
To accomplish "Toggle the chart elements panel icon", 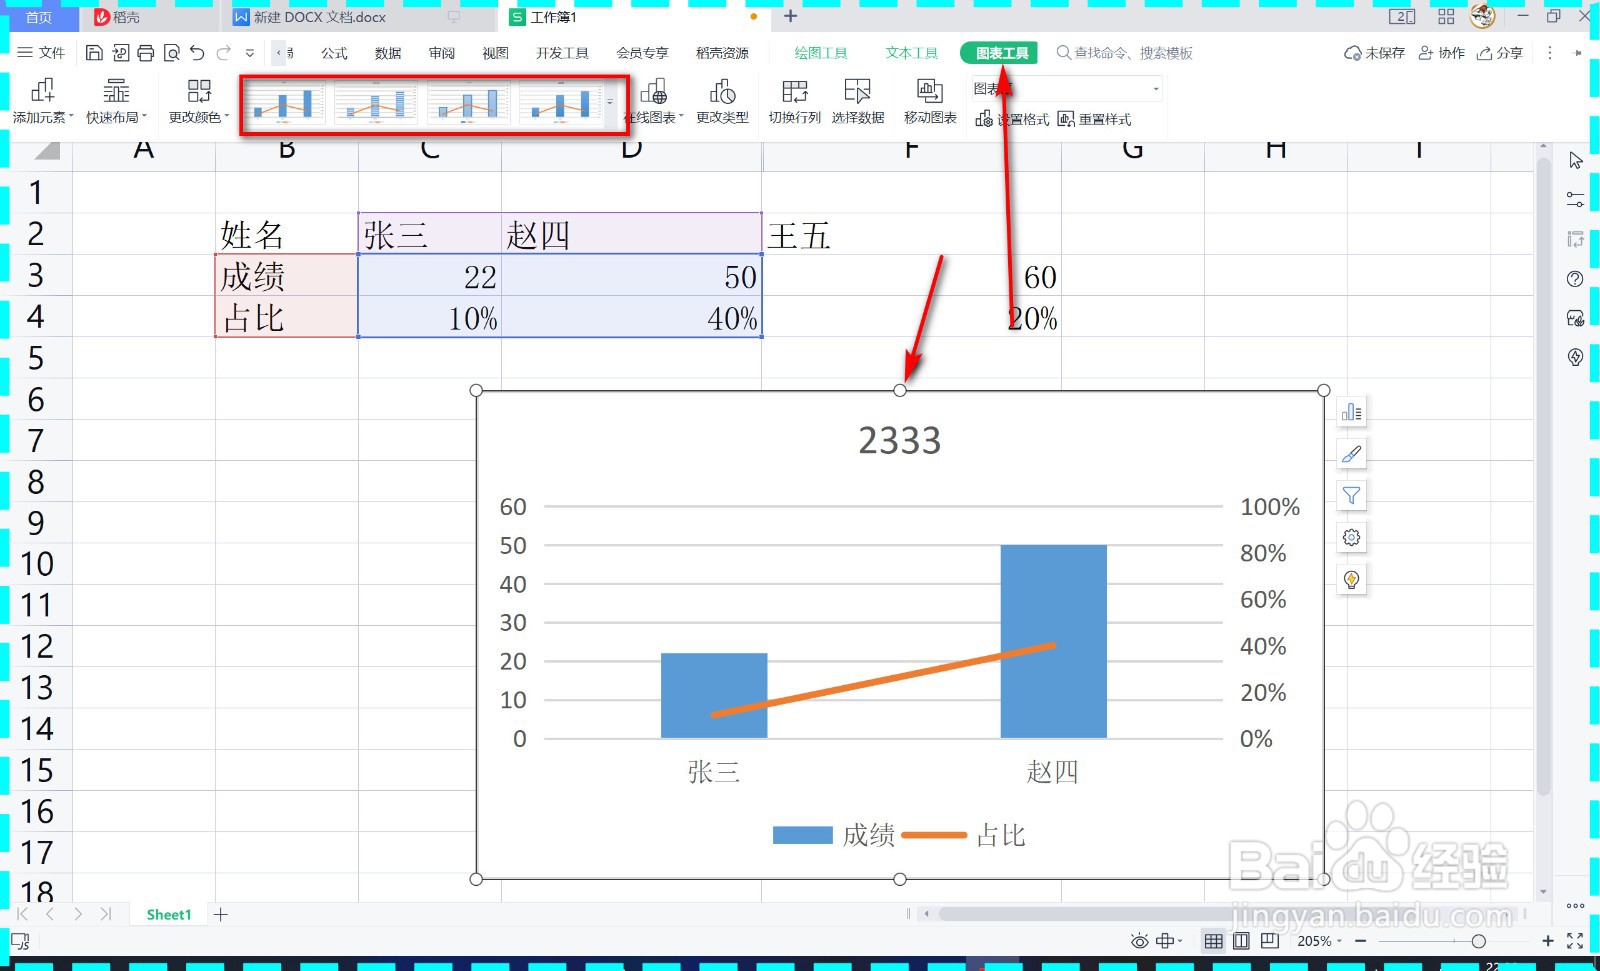I will pos(1351,411).
